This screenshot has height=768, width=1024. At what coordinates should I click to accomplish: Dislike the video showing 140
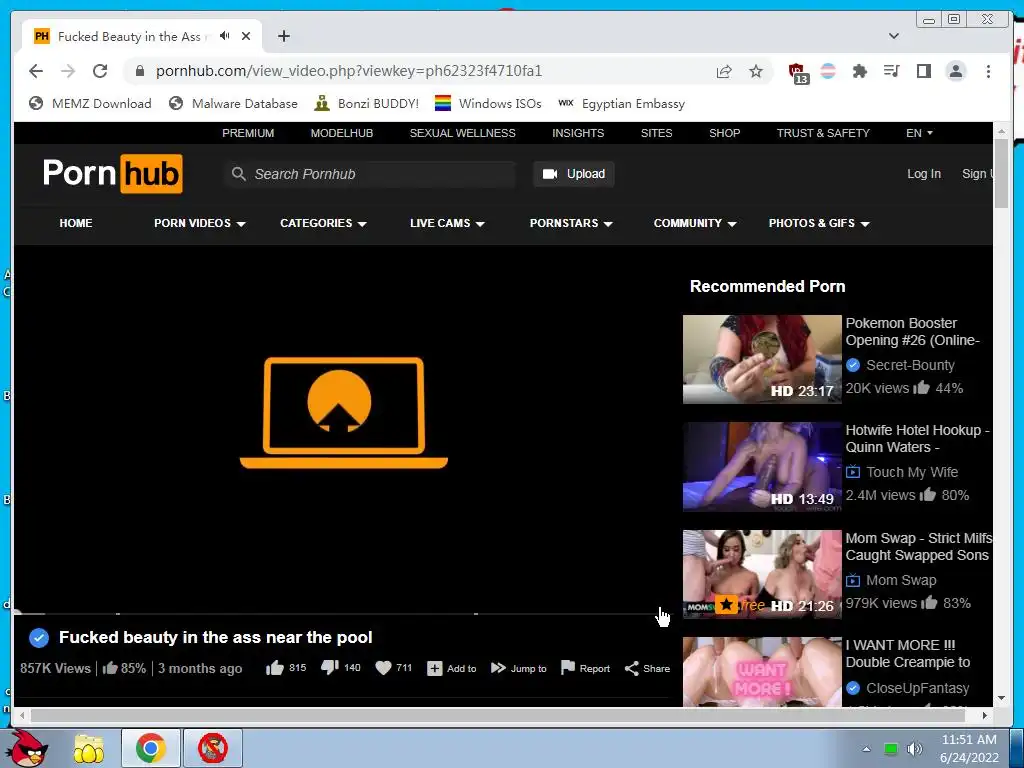coord(329,667)
